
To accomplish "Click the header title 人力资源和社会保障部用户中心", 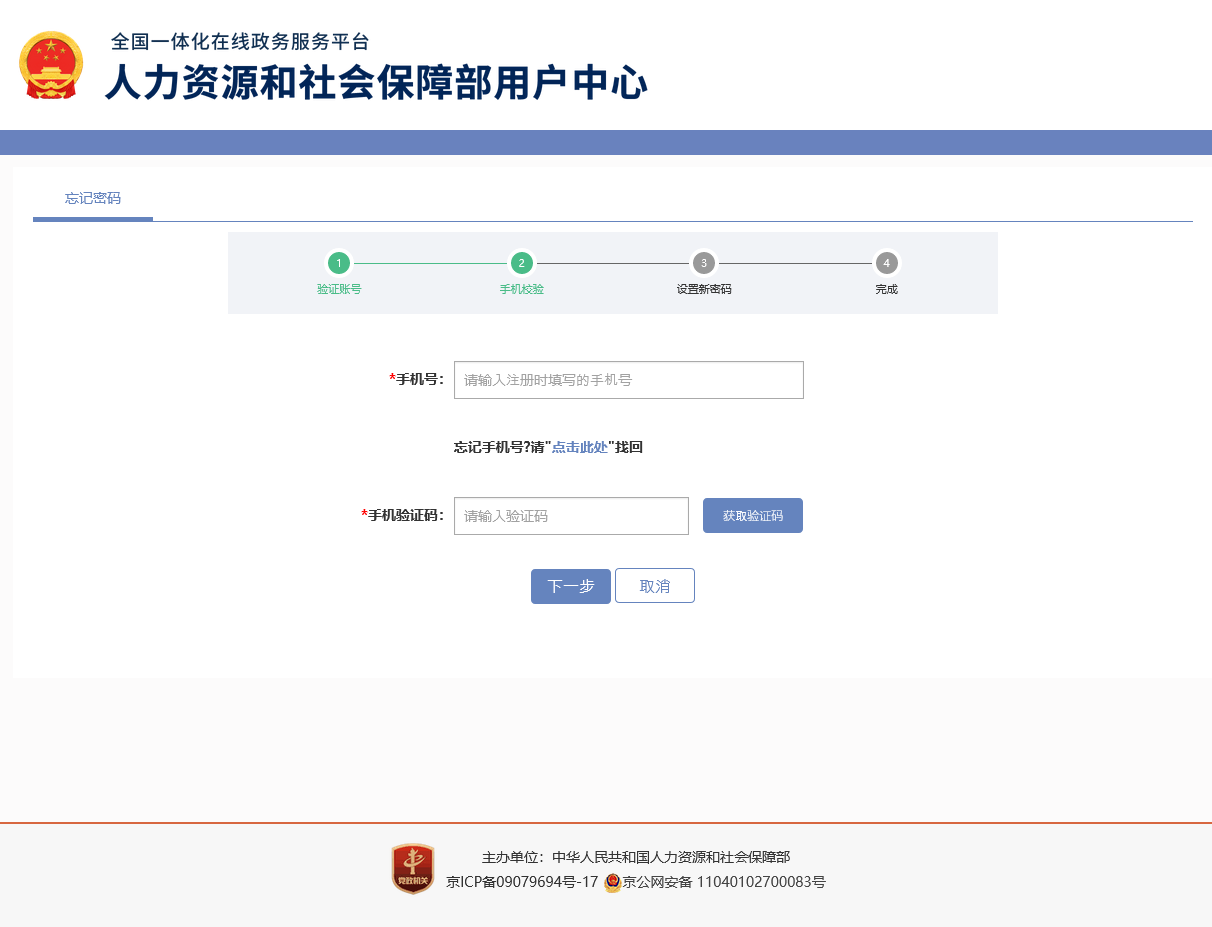I will pos(376,82).
